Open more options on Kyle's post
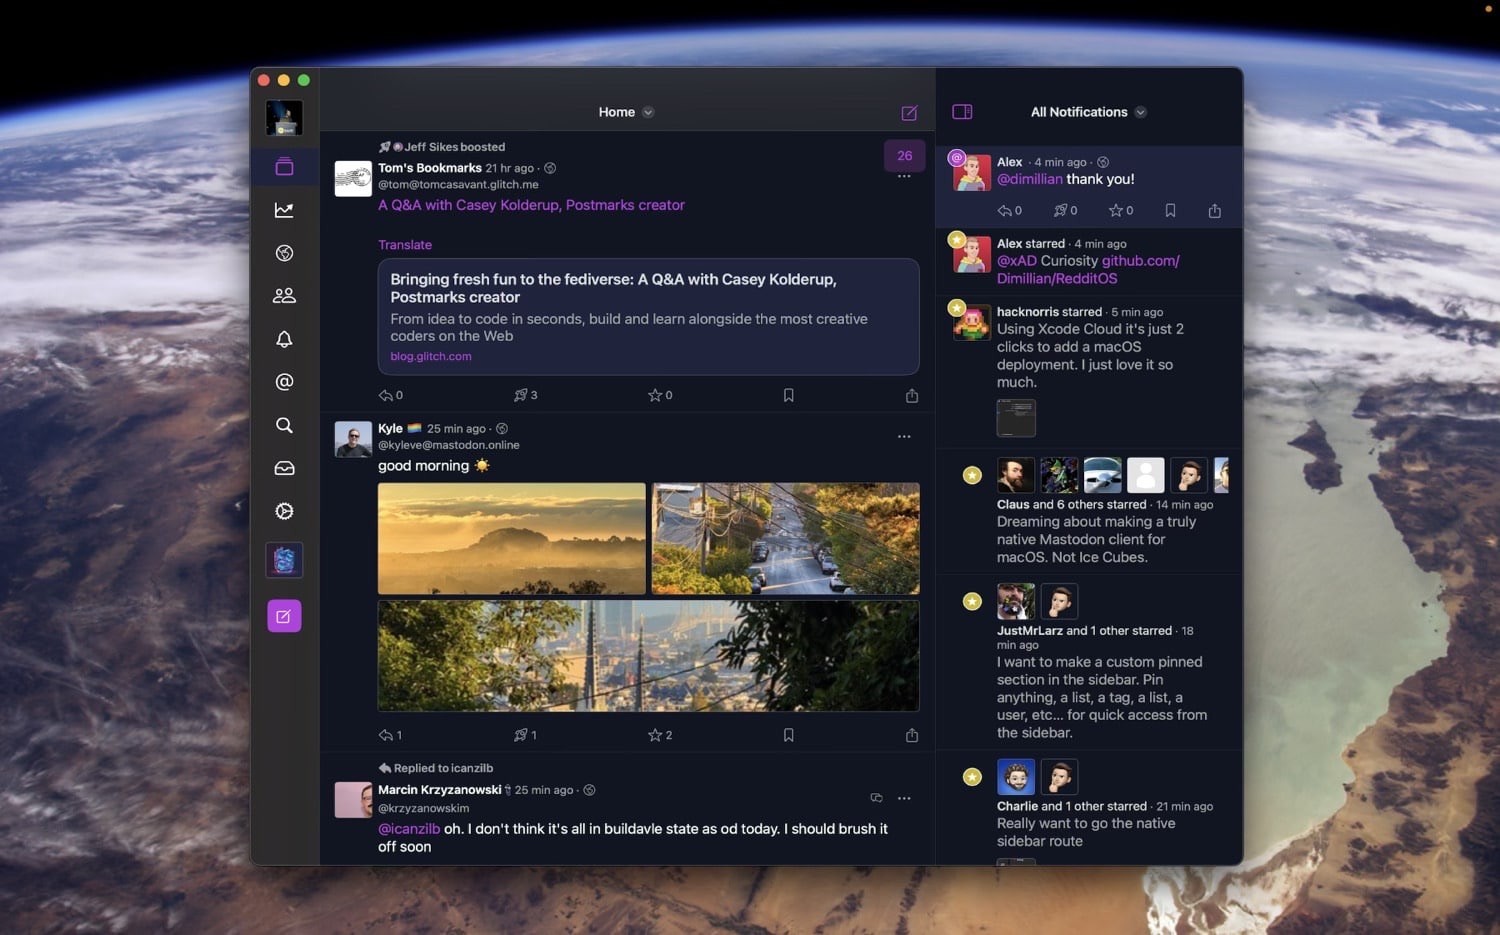 pyautogui.click(x=904, y=437)
